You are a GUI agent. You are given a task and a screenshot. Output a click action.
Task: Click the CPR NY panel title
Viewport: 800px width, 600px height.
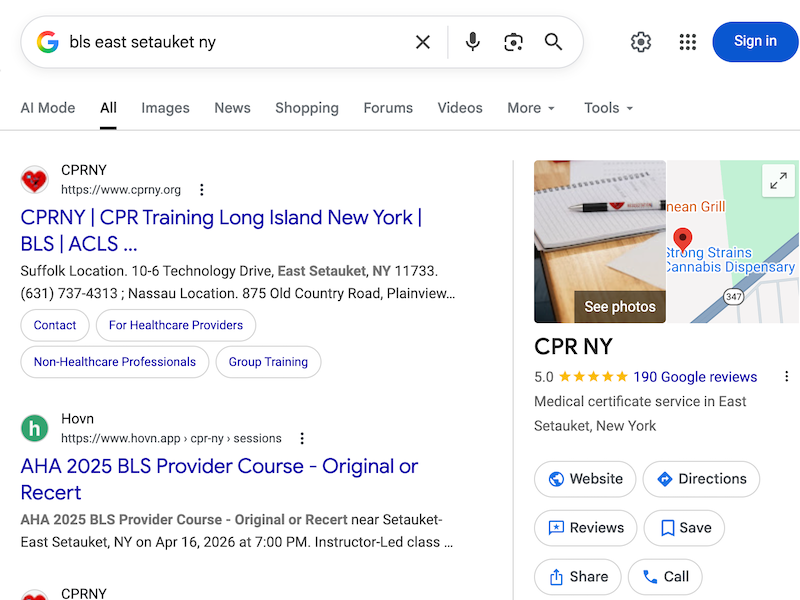click(573, 346)
